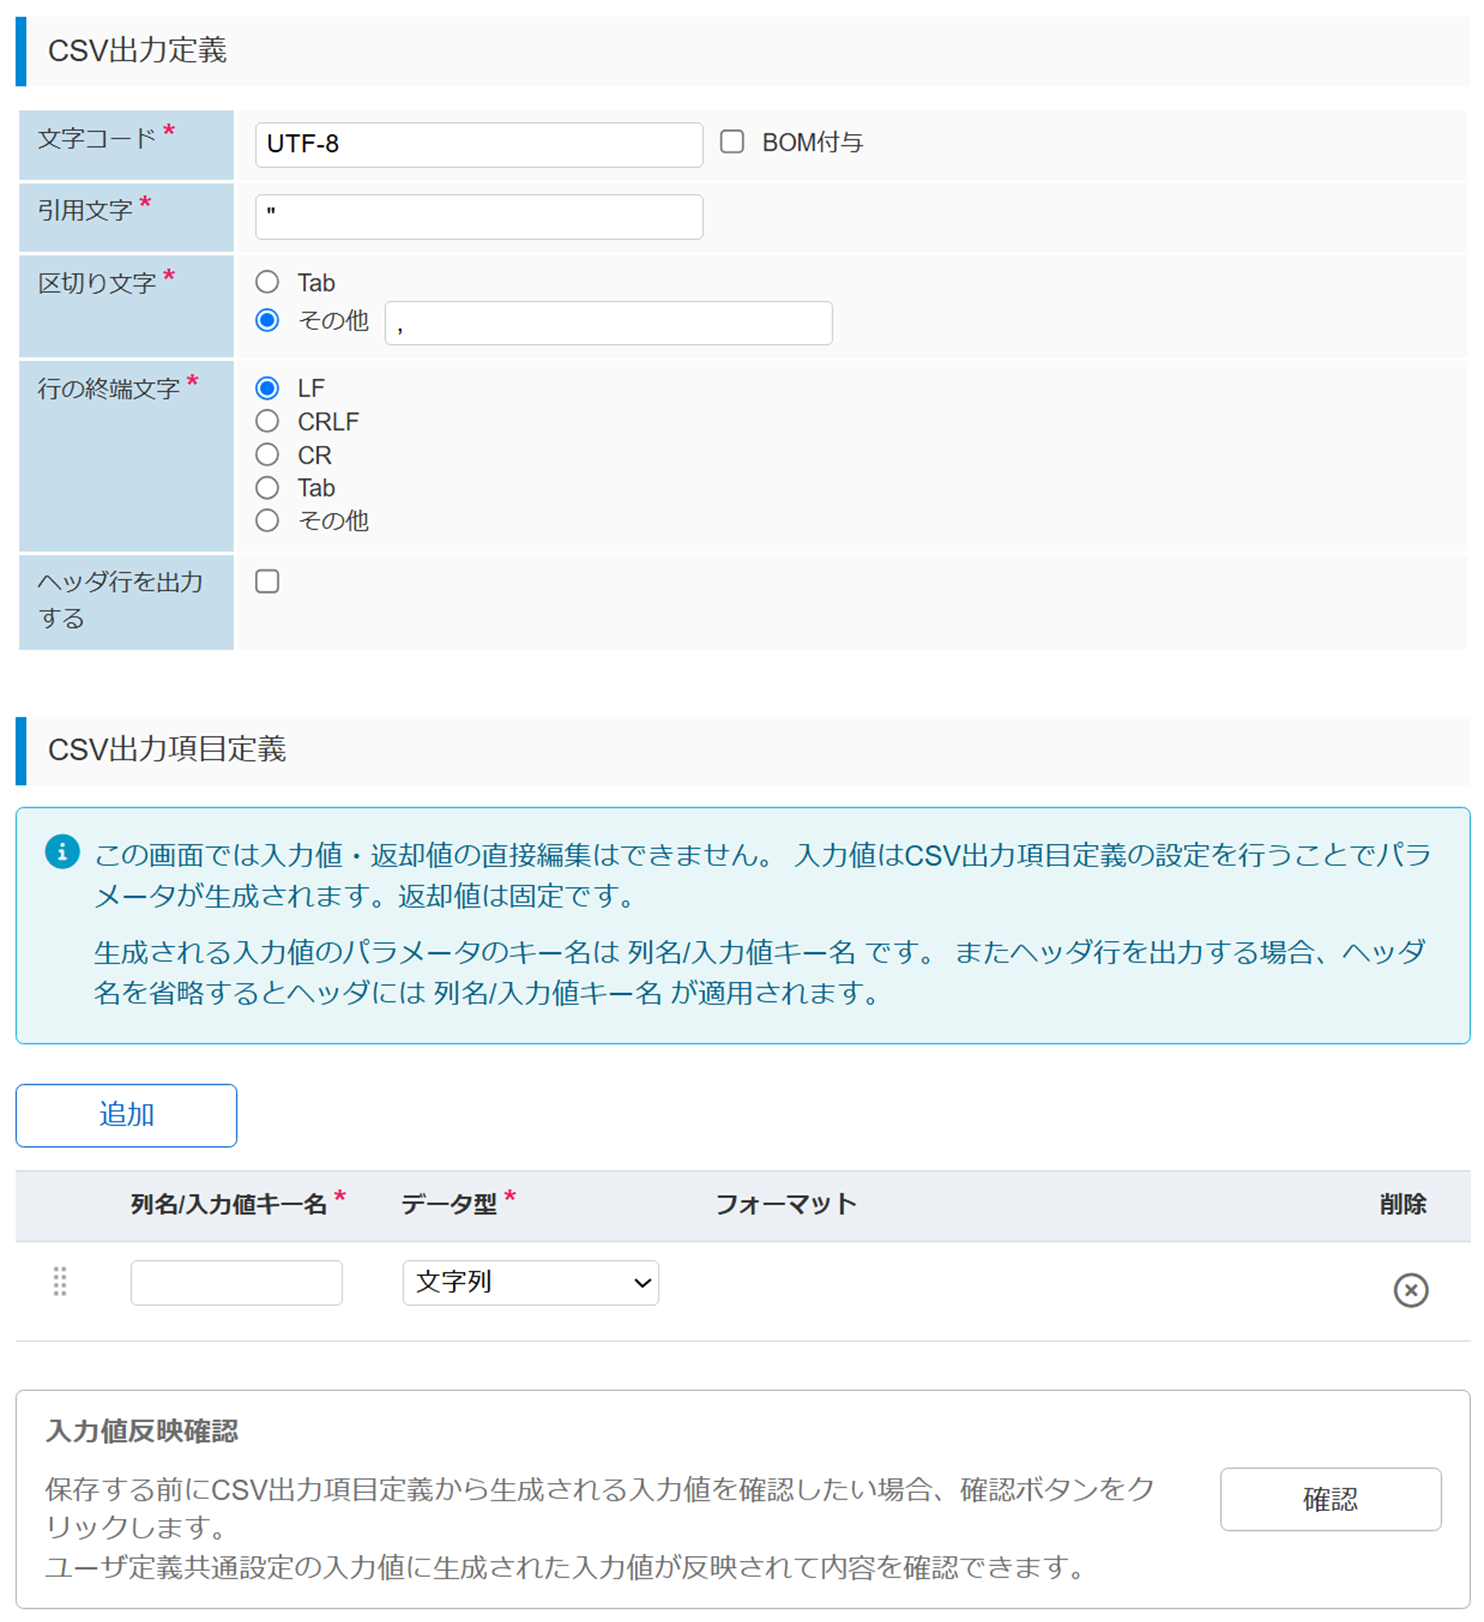Screen dimensions: 1484x1622
Task: Select Tab as the 区切り文字 delimiter
Action: coord(267,282)
